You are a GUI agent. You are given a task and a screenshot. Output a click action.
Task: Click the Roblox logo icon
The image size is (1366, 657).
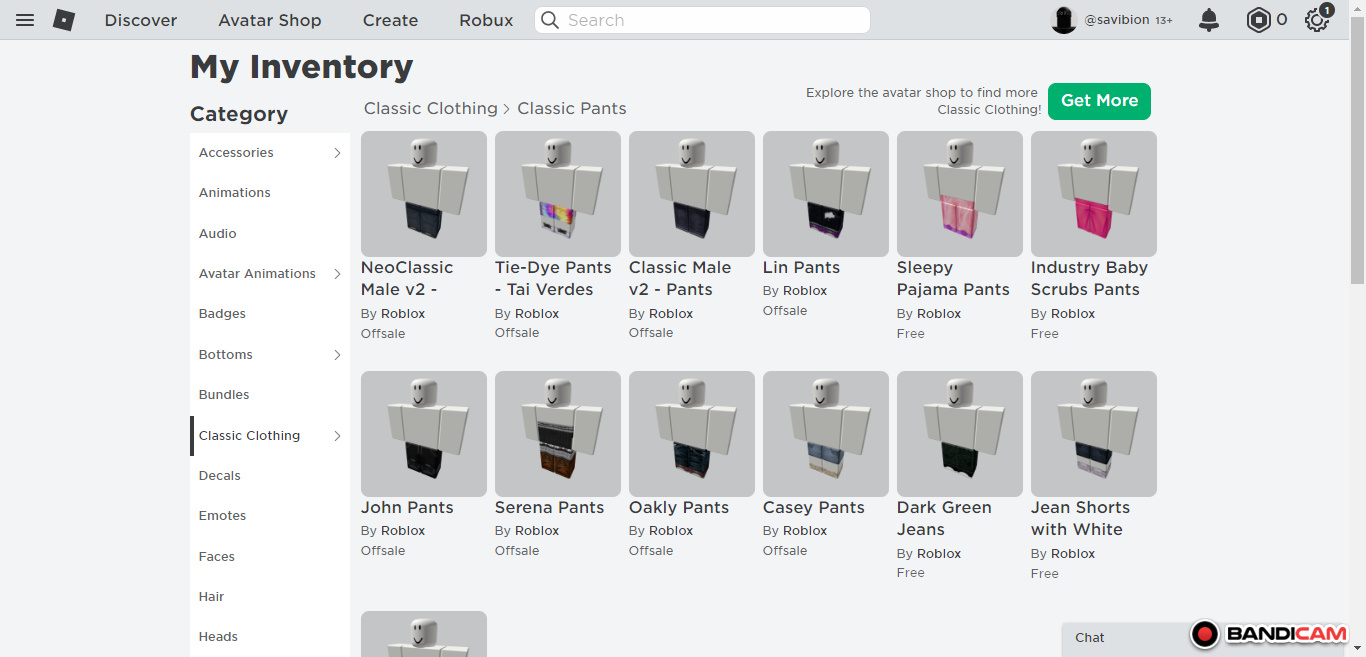click(x=64, y=20)
